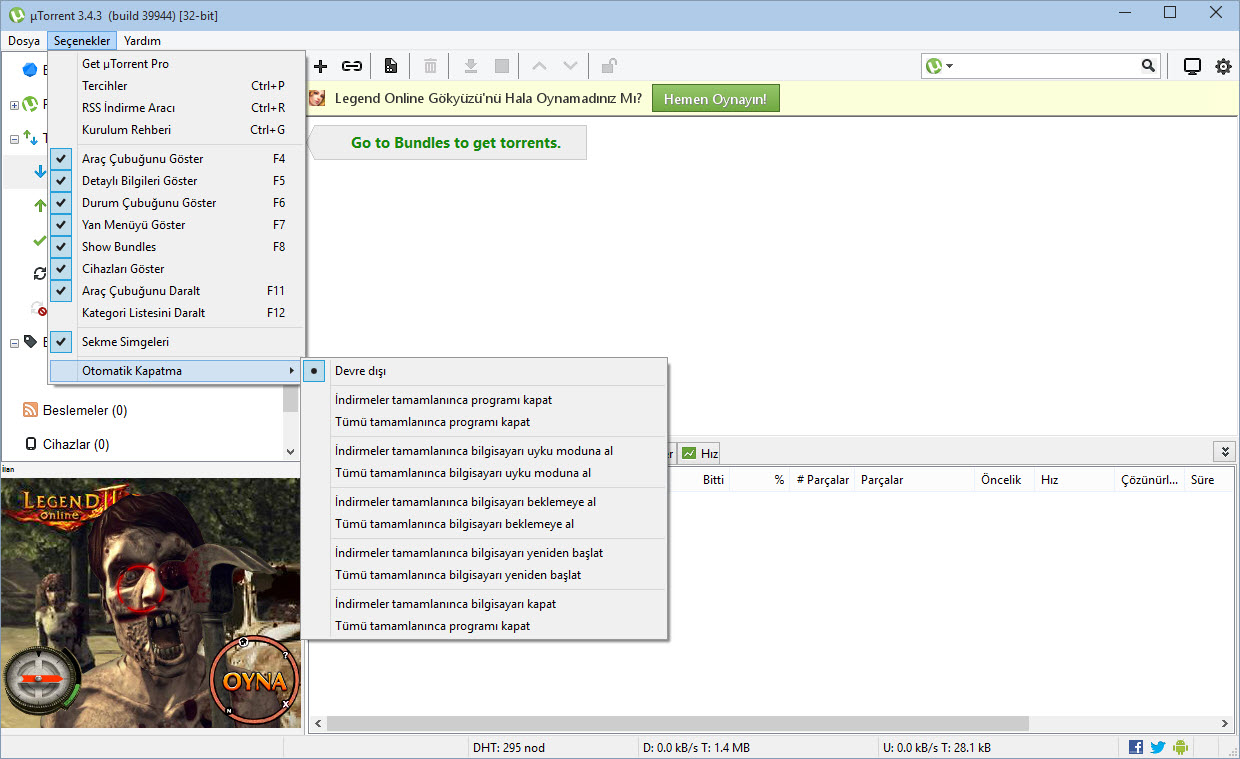The width and height of the screenshot is (1240, 759).
Task: Toggle the Cihazları Göster option
Action: tap(176, 269)
